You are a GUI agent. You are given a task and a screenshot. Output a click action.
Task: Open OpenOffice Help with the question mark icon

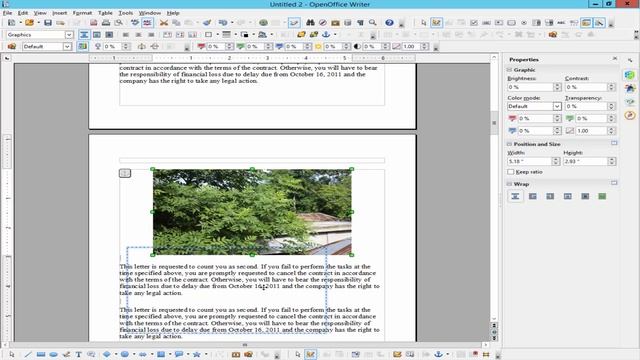389,23
